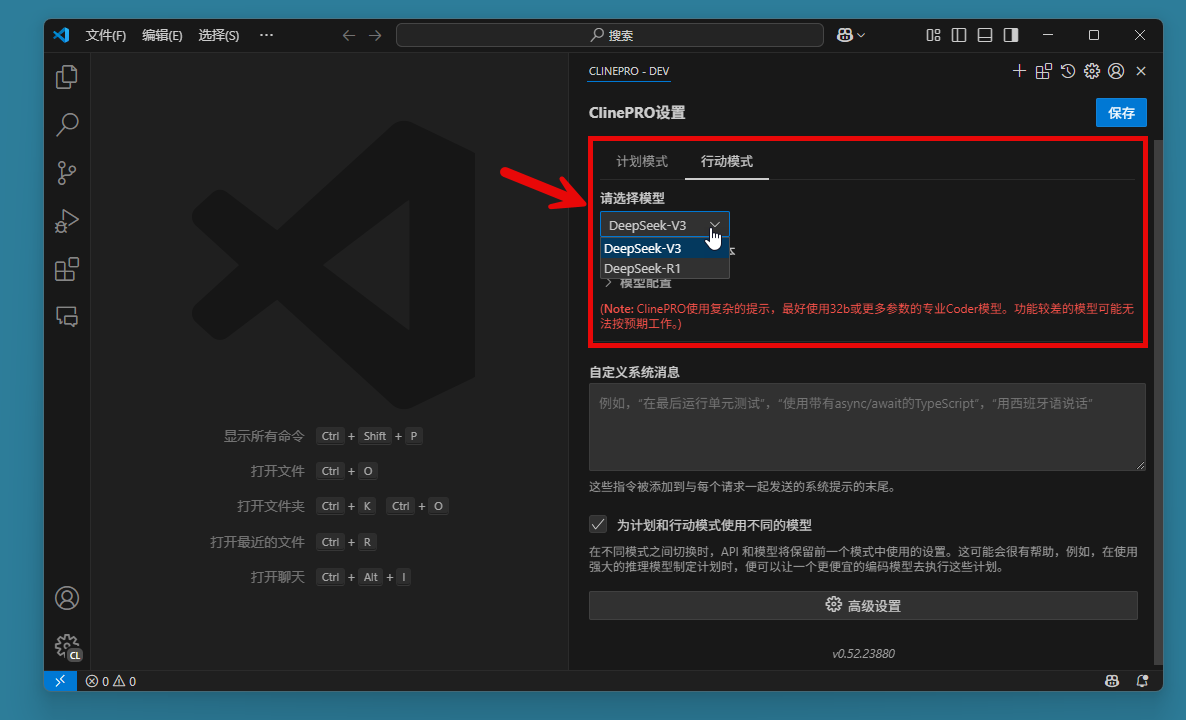Click the 高级设置 button

tap(863, 605)
